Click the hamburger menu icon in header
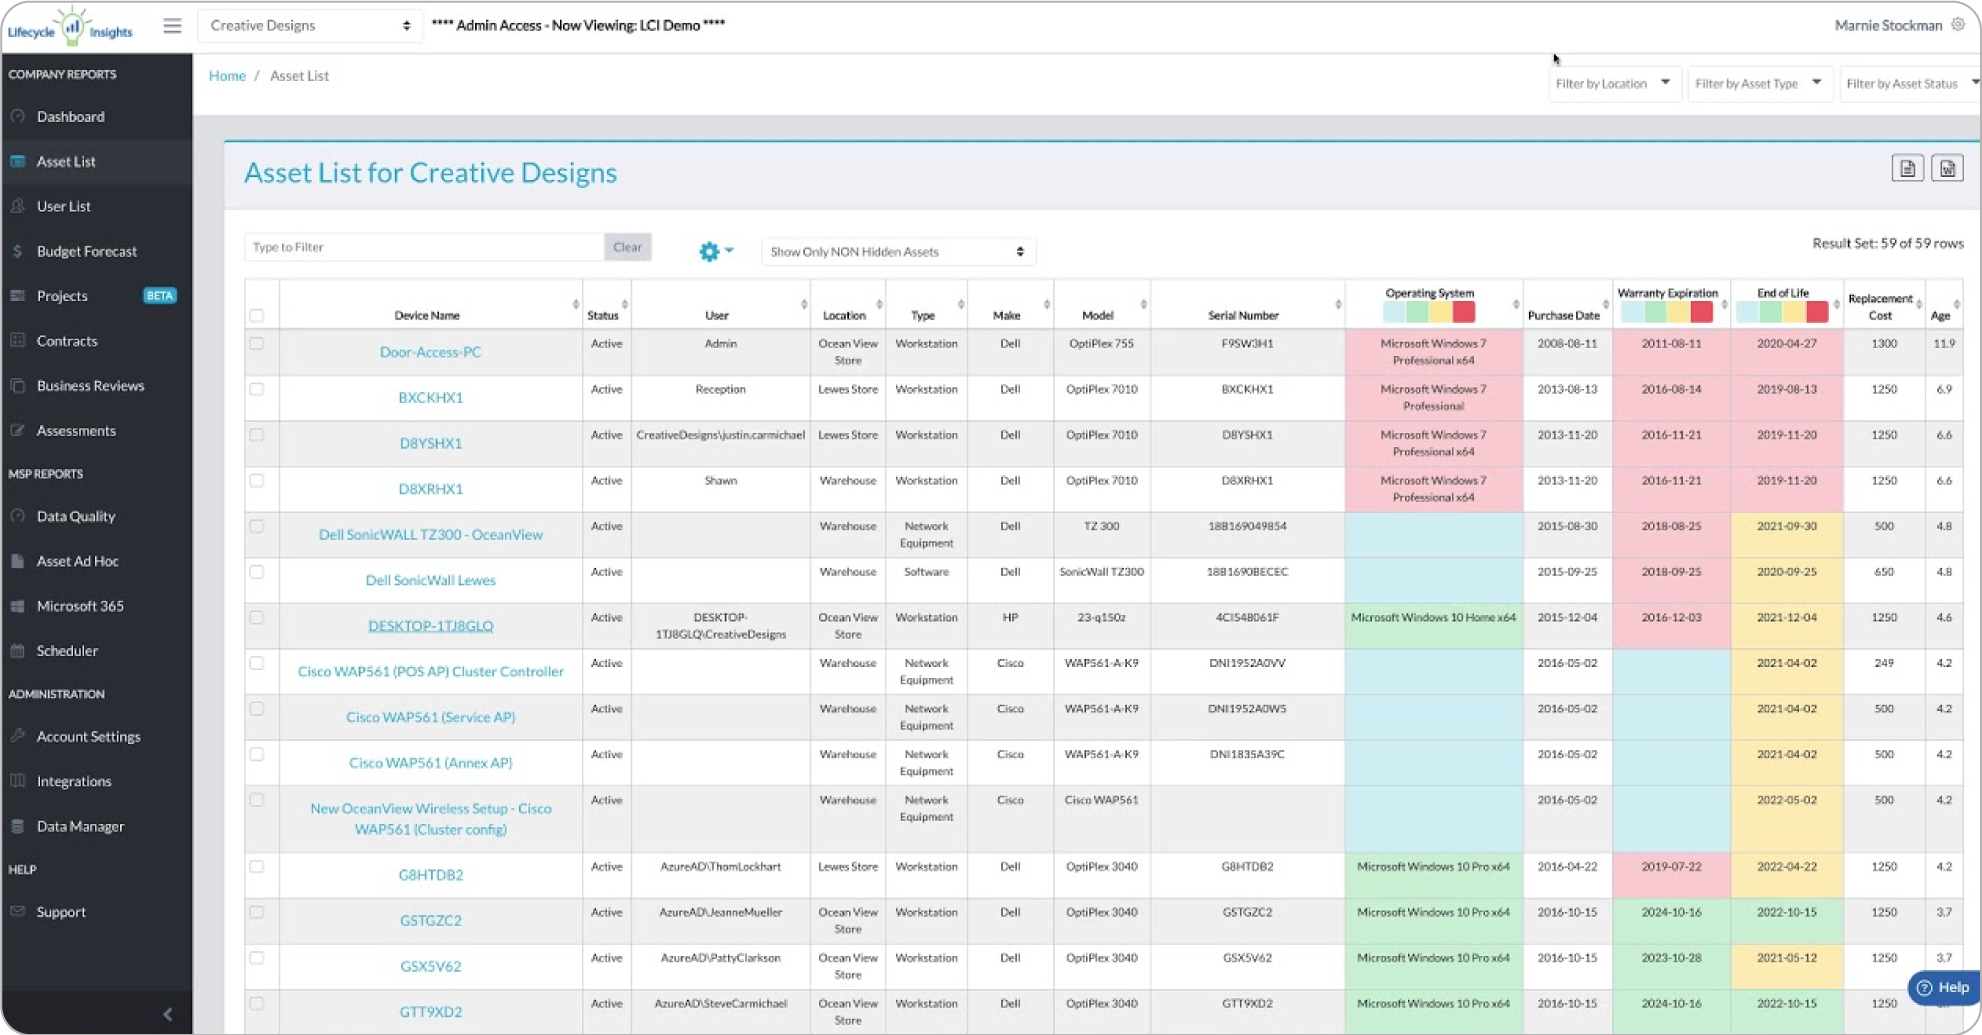 (x=172, y=26)
